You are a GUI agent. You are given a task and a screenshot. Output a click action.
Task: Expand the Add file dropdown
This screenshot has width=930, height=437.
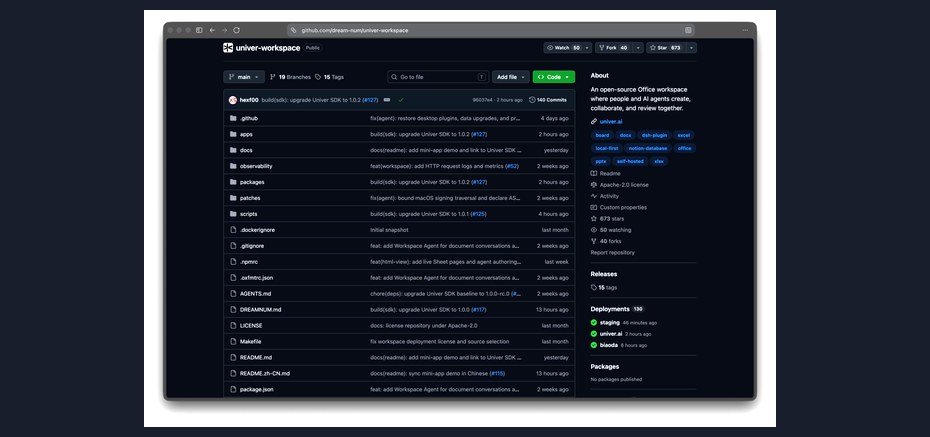511,77
